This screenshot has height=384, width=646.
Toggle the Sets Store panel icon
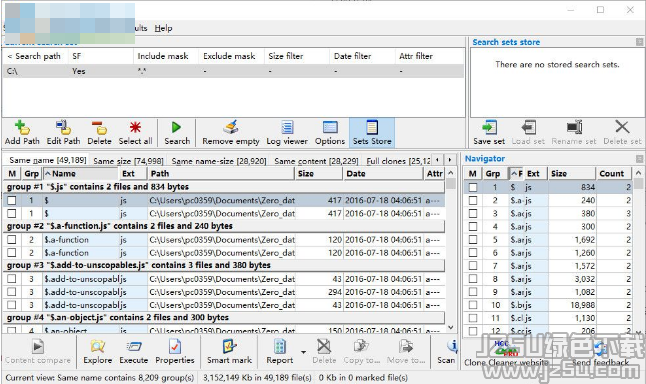click(x=372, y=127)
